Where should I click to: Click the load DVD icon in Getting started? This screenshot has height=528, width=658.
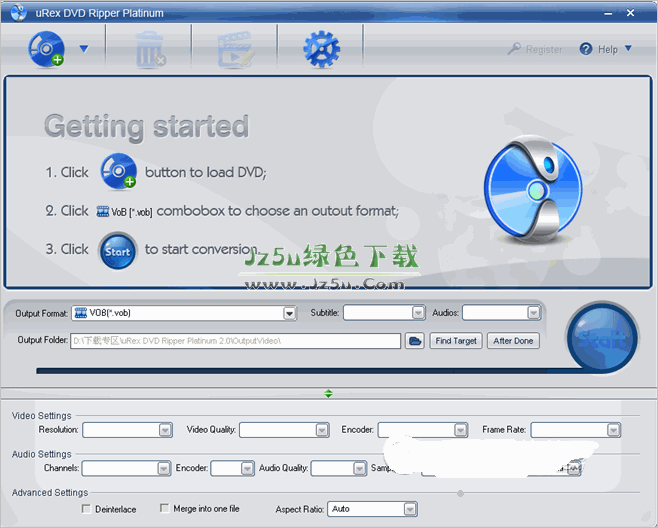point(118,171)
